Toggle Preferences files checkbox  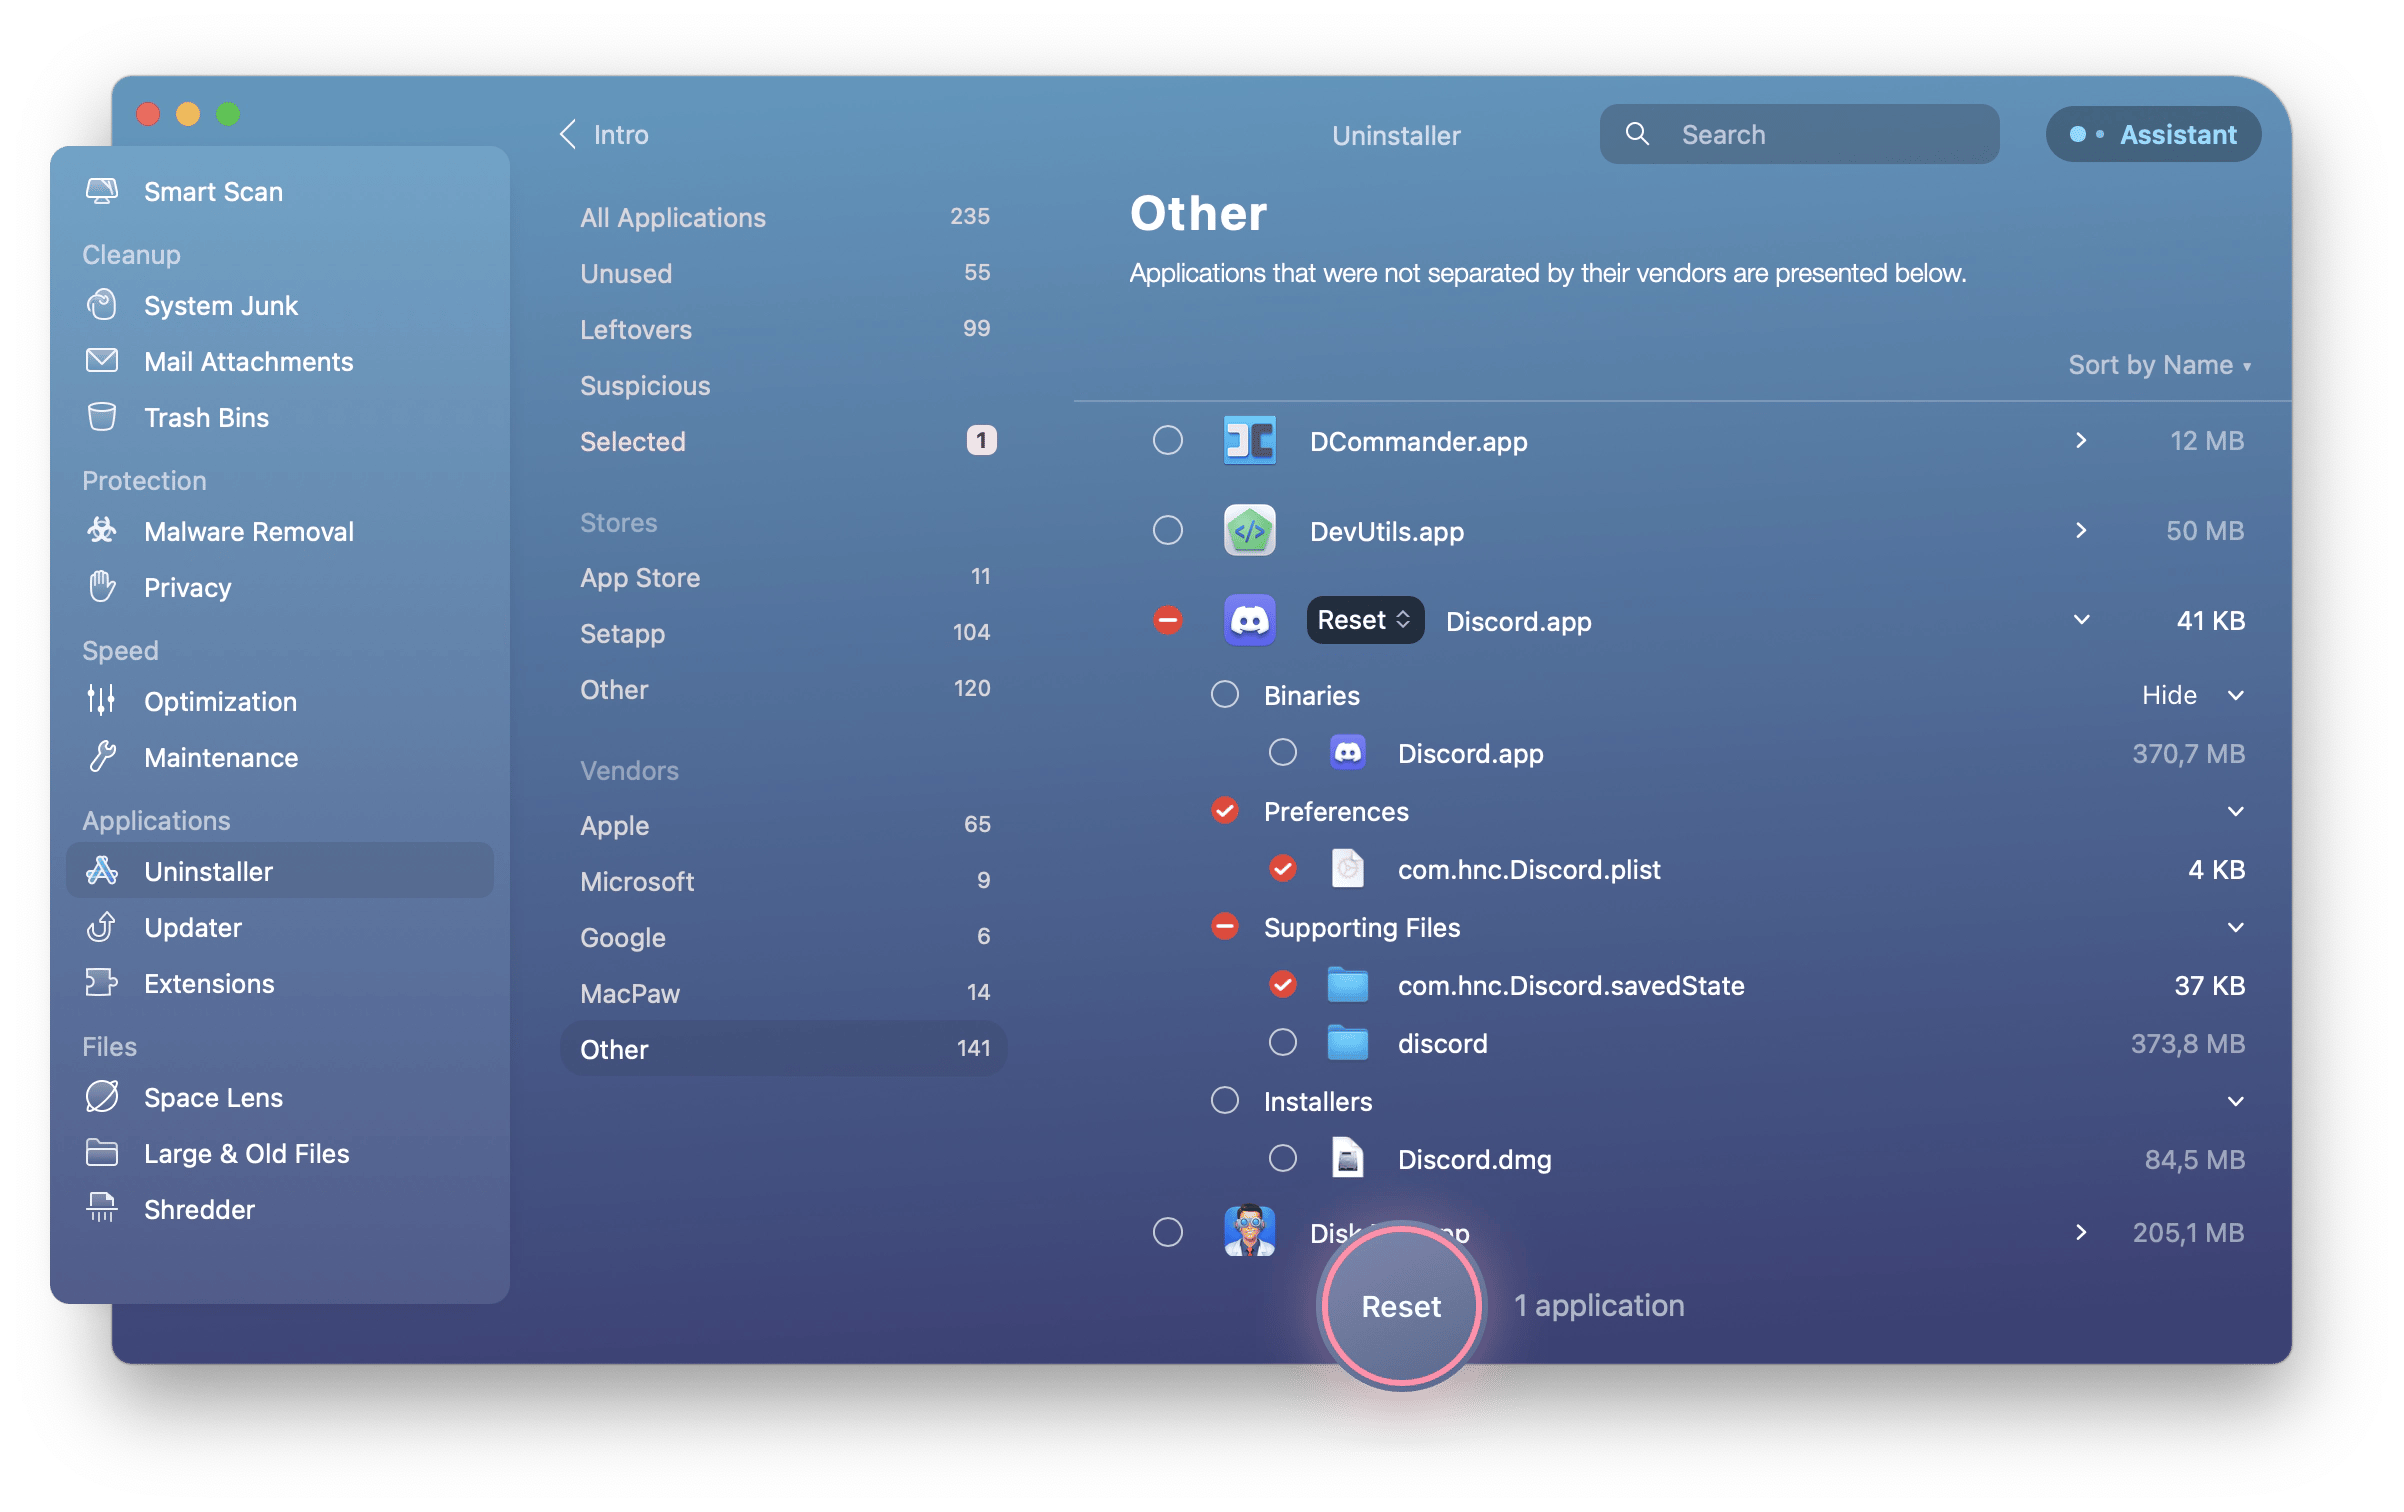(1226, 810)
